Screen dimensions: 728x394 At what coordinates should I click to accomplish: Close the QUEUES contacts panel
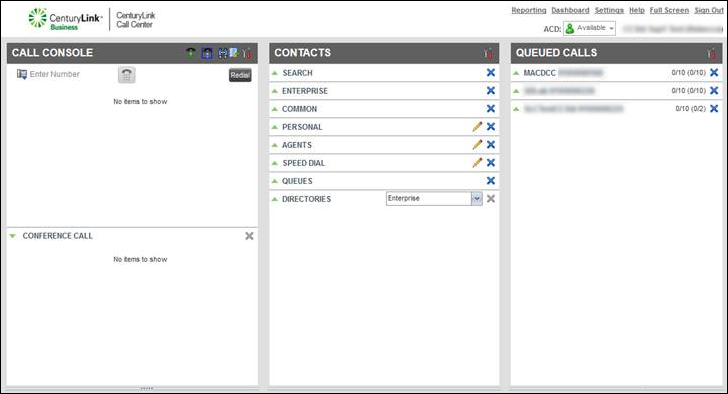click(x=491, y=181)
